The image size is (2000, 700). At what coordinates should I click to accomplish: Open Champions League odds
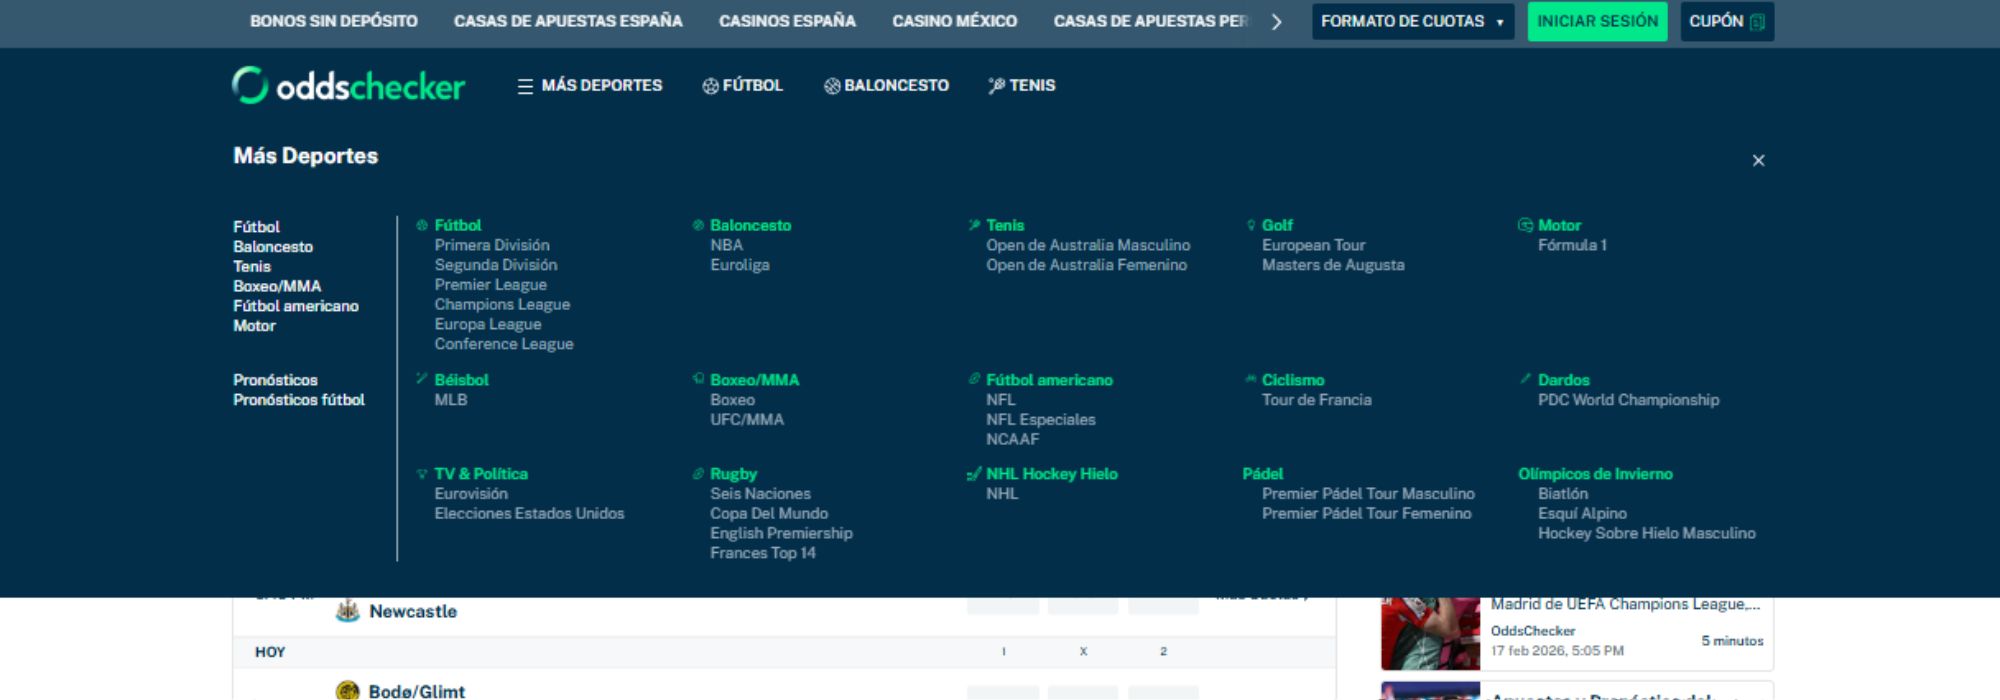pyautogui.click(x=502, y=305)
